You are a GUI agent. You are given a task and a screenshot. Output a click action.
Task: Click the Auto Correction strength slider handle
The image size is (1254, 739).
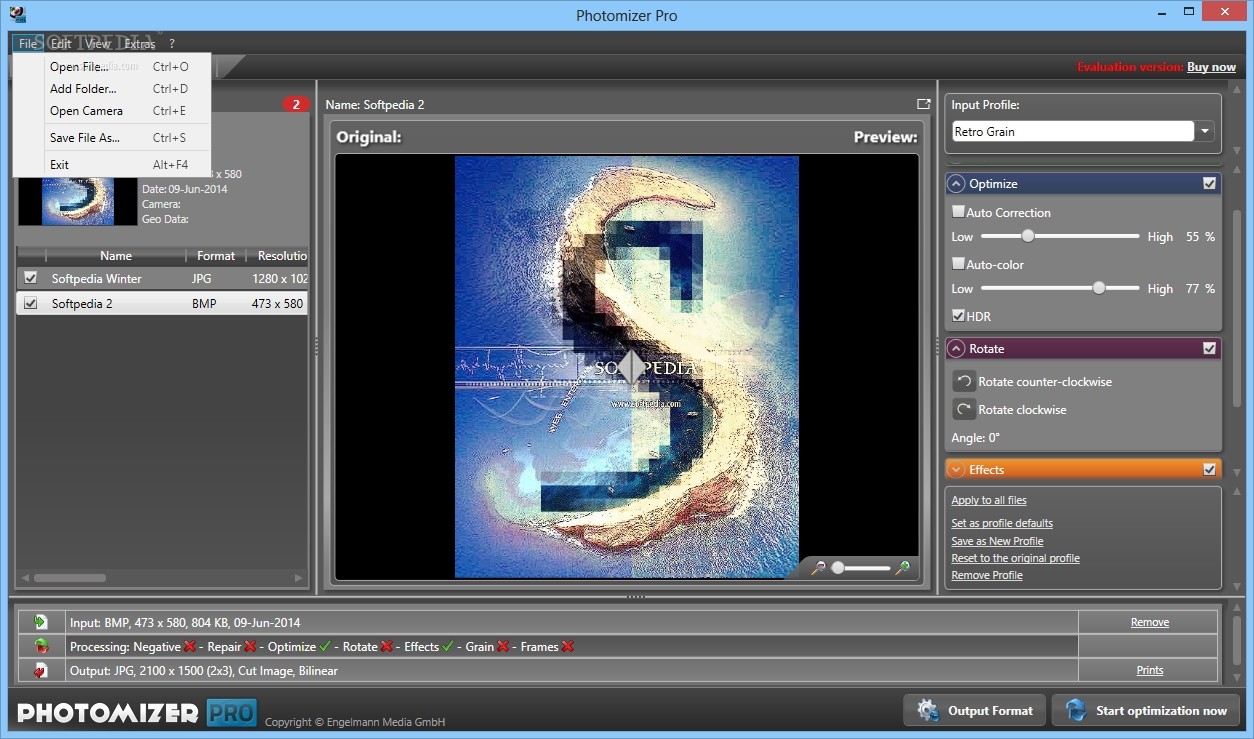click(x=1027, y=236)
